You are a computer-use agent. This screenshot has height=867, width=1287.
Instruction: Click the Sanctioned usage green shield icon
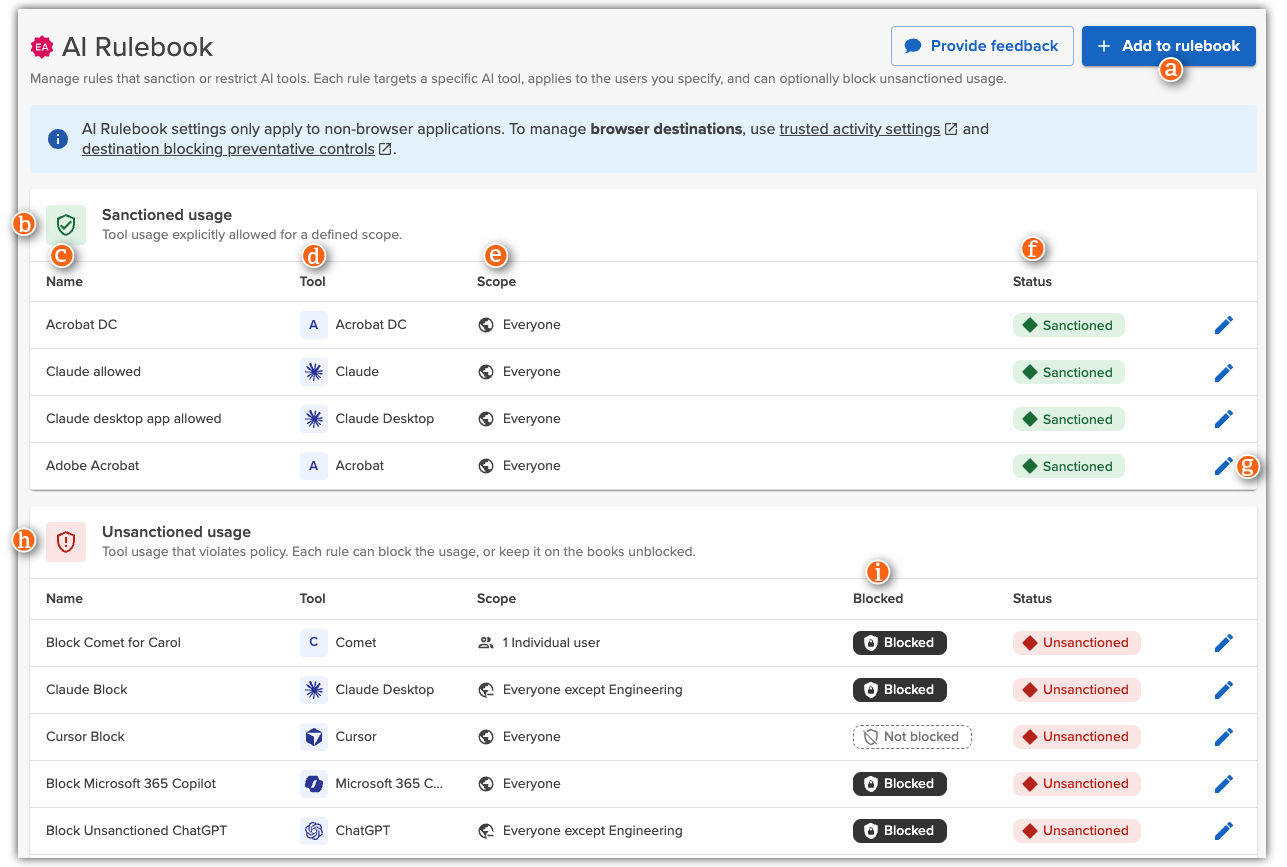[x=66, y=225]
